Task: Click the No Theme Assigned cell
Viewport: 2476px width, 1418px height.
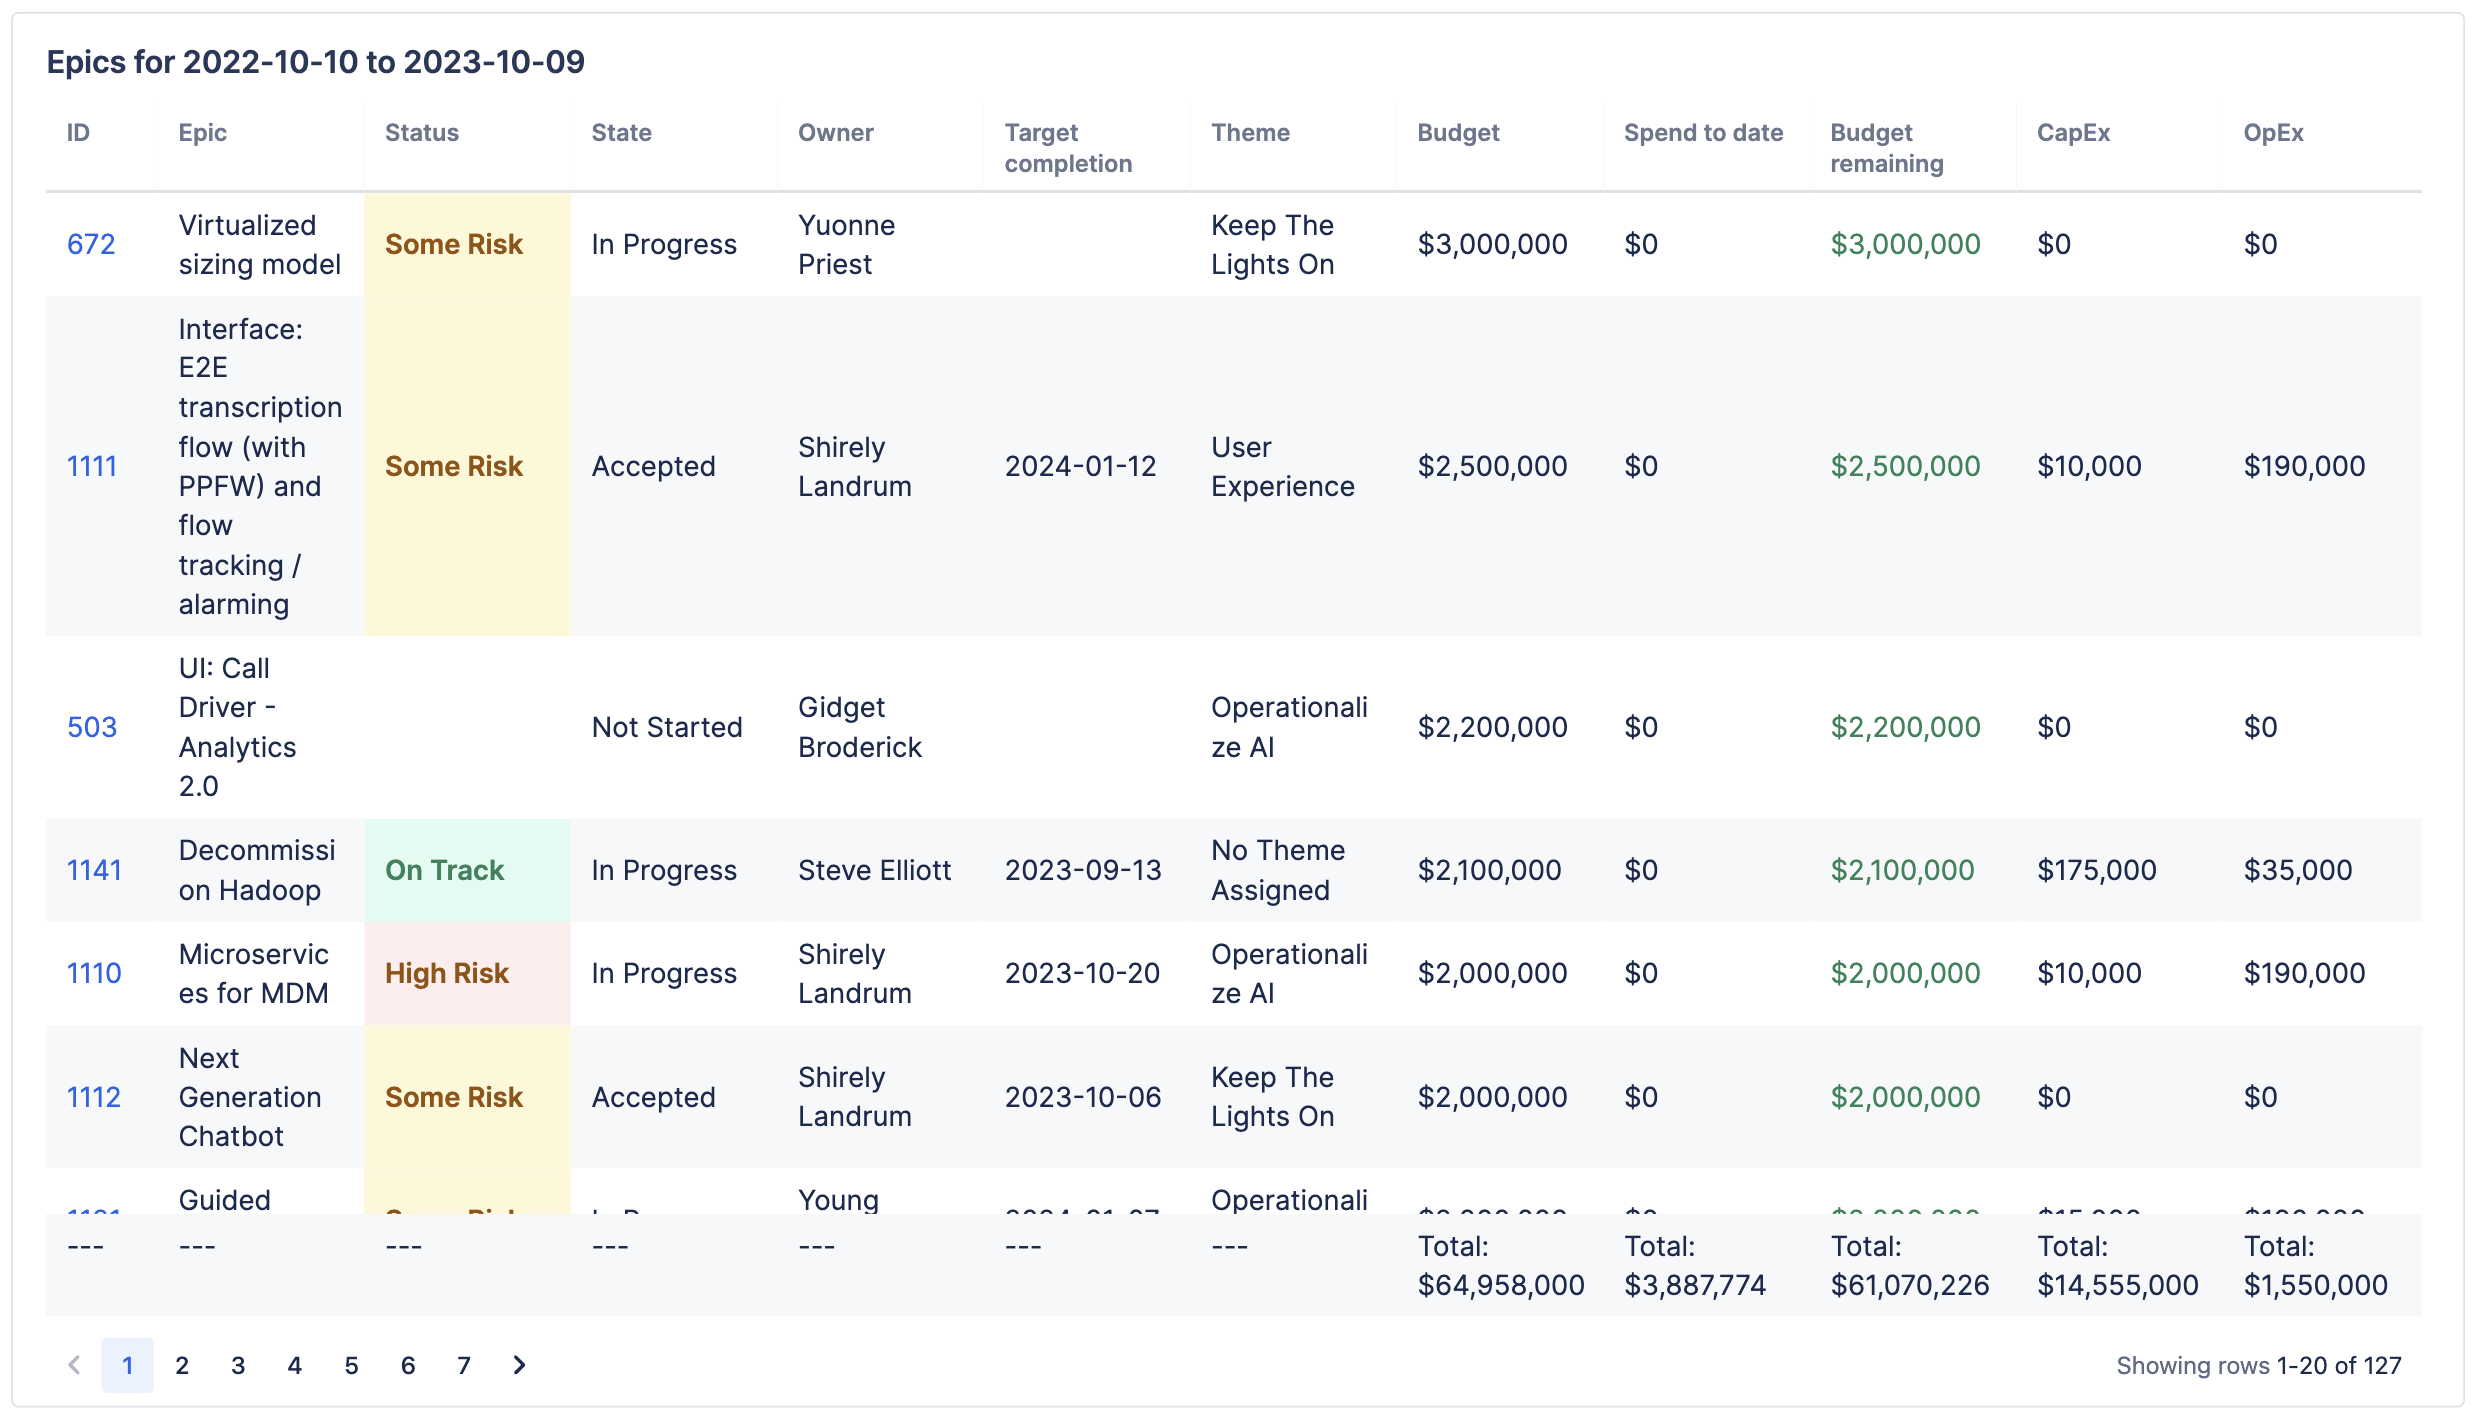Action: coord(1278,870)
